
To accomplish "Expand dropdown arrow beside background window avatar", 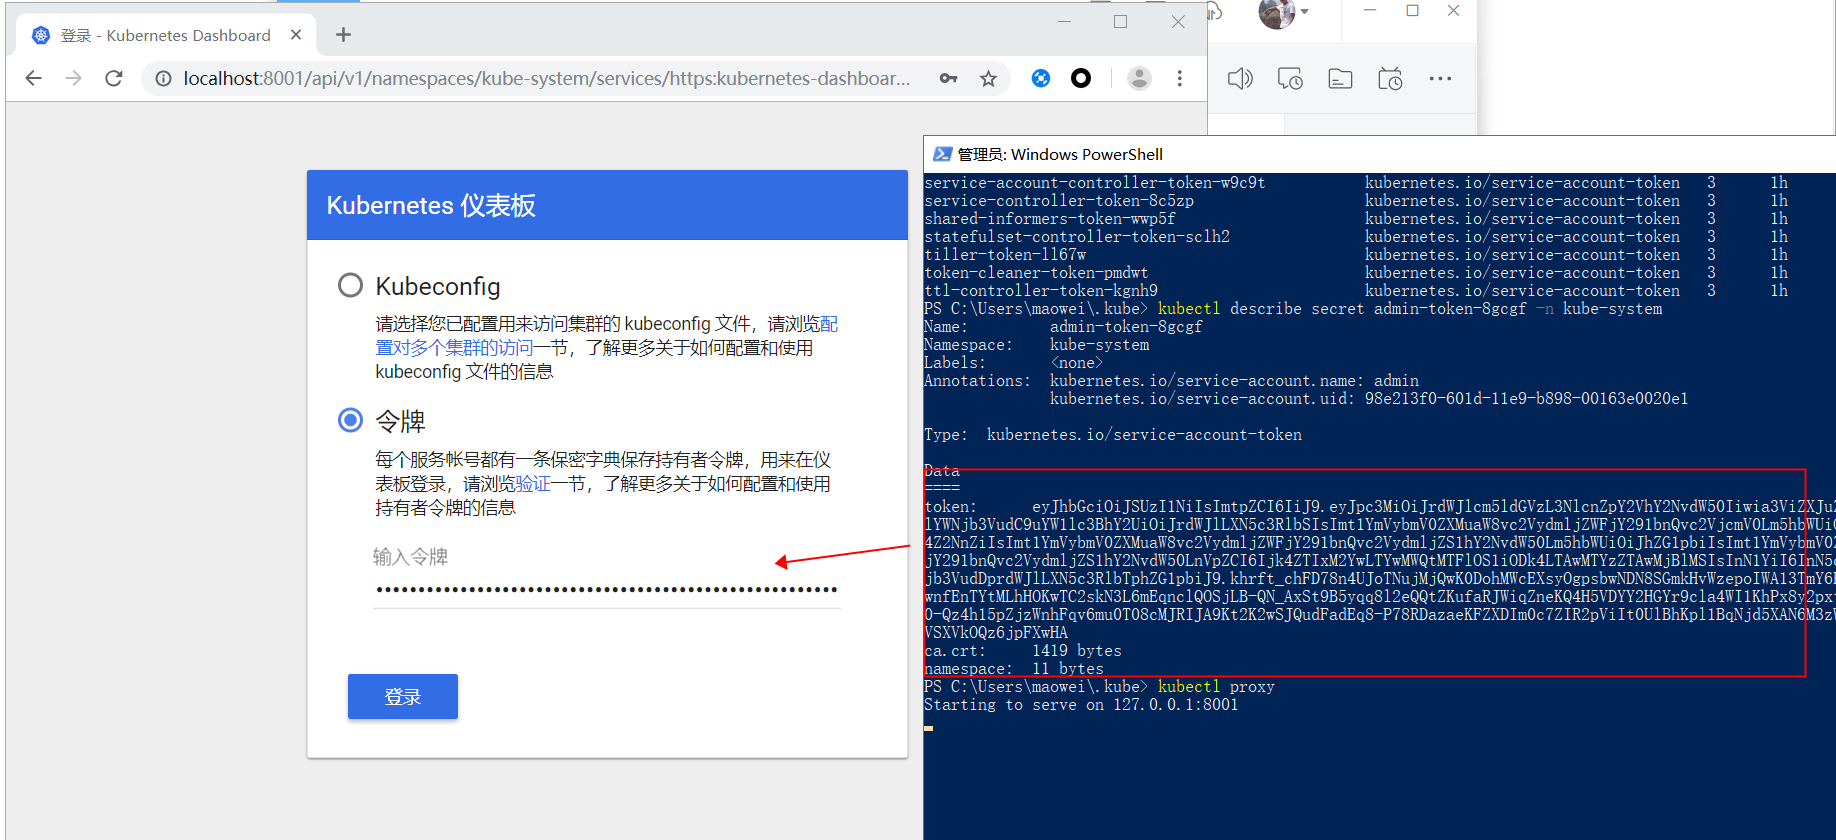I will (1305, 12).
